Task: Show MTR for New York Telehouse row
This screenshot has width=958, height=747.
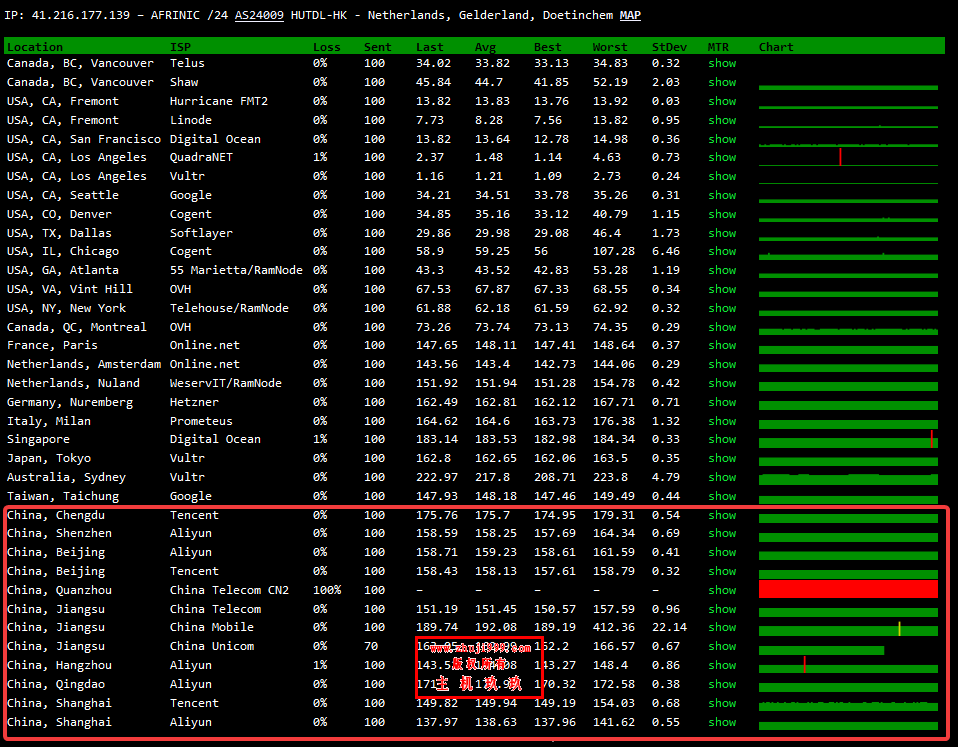Action: tap(722, 308)
